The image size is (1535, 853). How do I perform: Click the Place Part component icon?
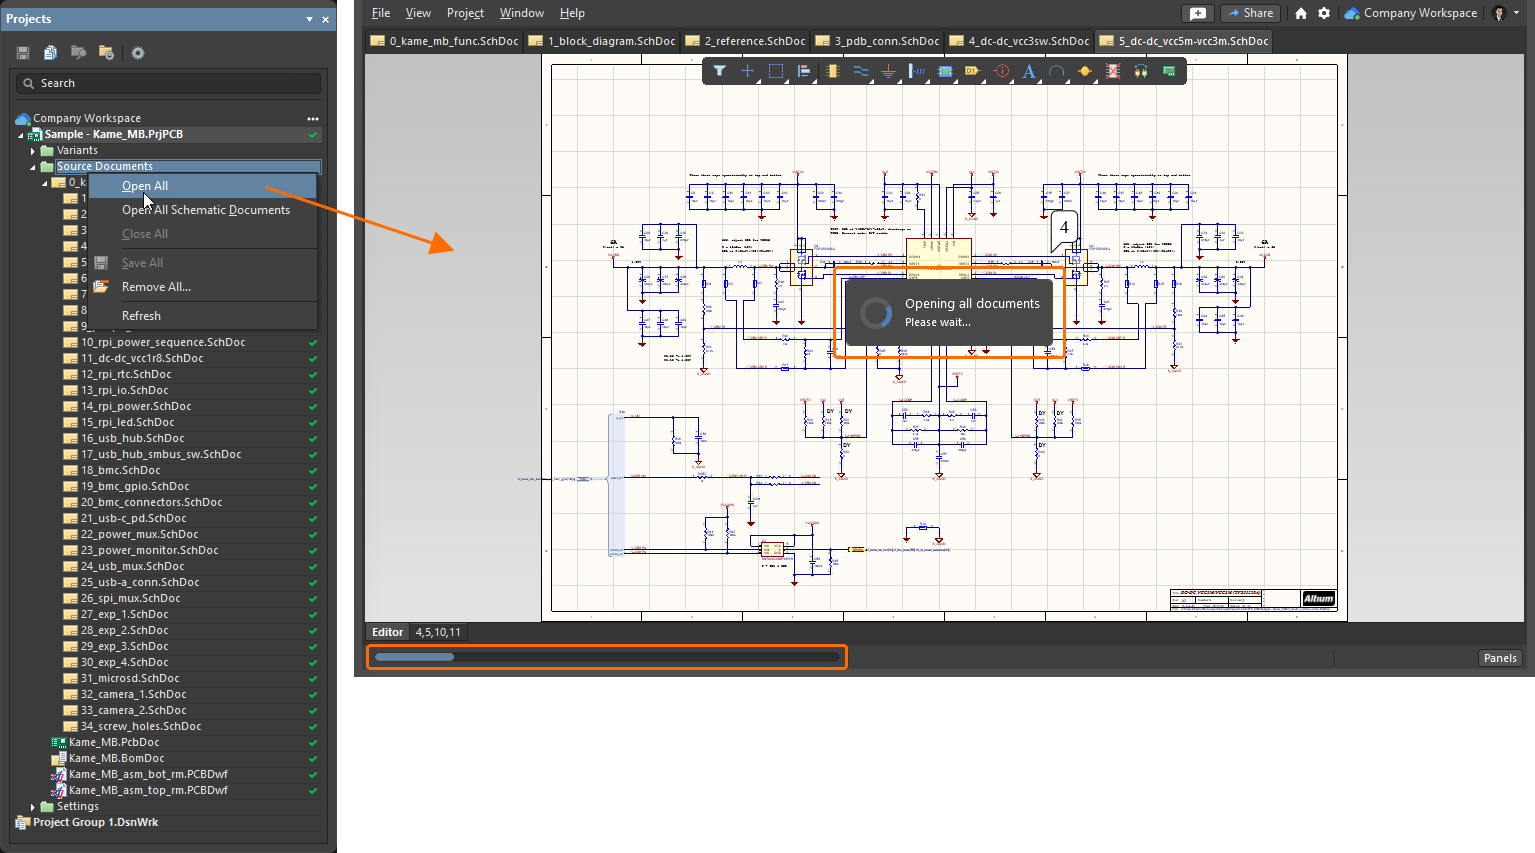tap(832, 71)
